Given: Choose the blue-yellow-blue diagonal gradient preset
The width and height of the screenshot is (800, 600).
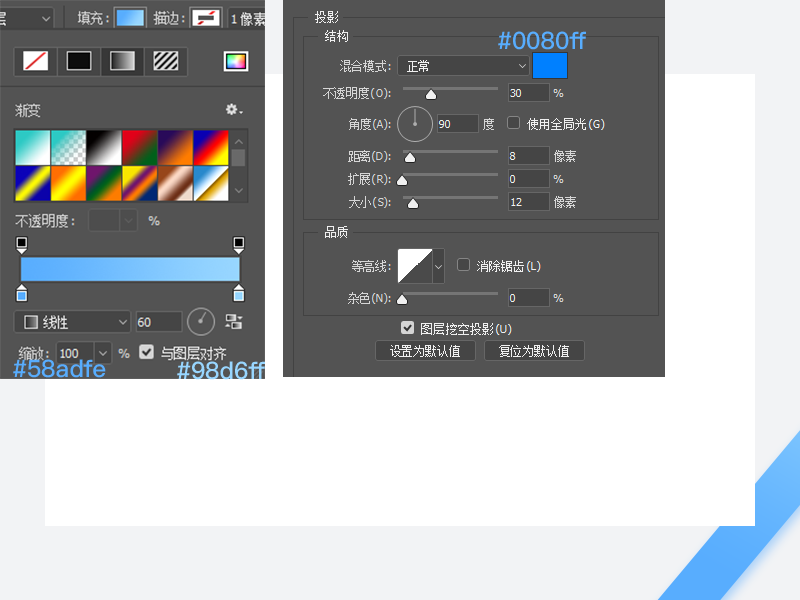Looking at the screenshot, I should coord(33,183).
